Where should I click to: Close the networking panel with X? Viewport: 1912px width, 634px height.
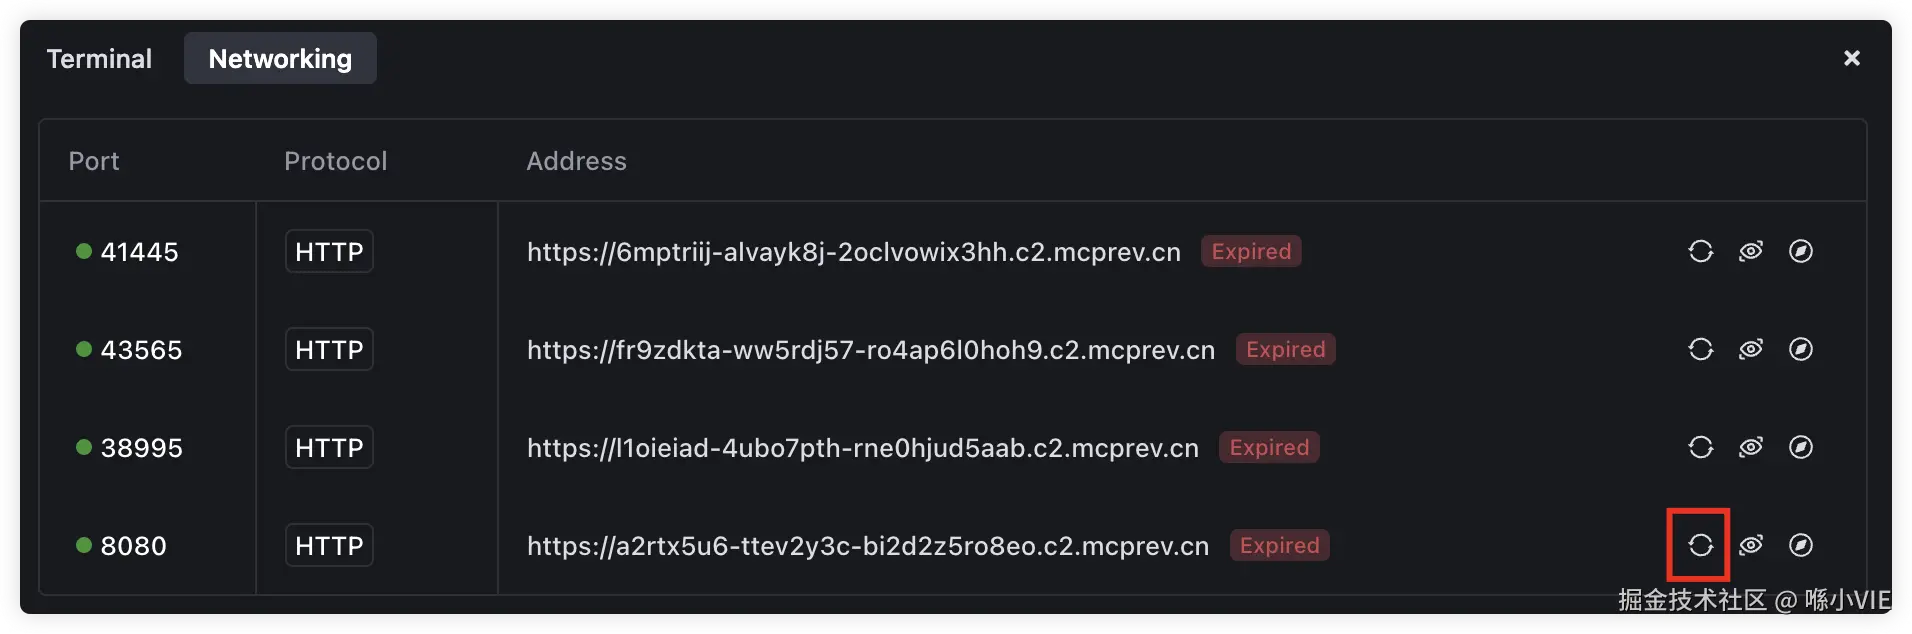tap(1851, 58)
